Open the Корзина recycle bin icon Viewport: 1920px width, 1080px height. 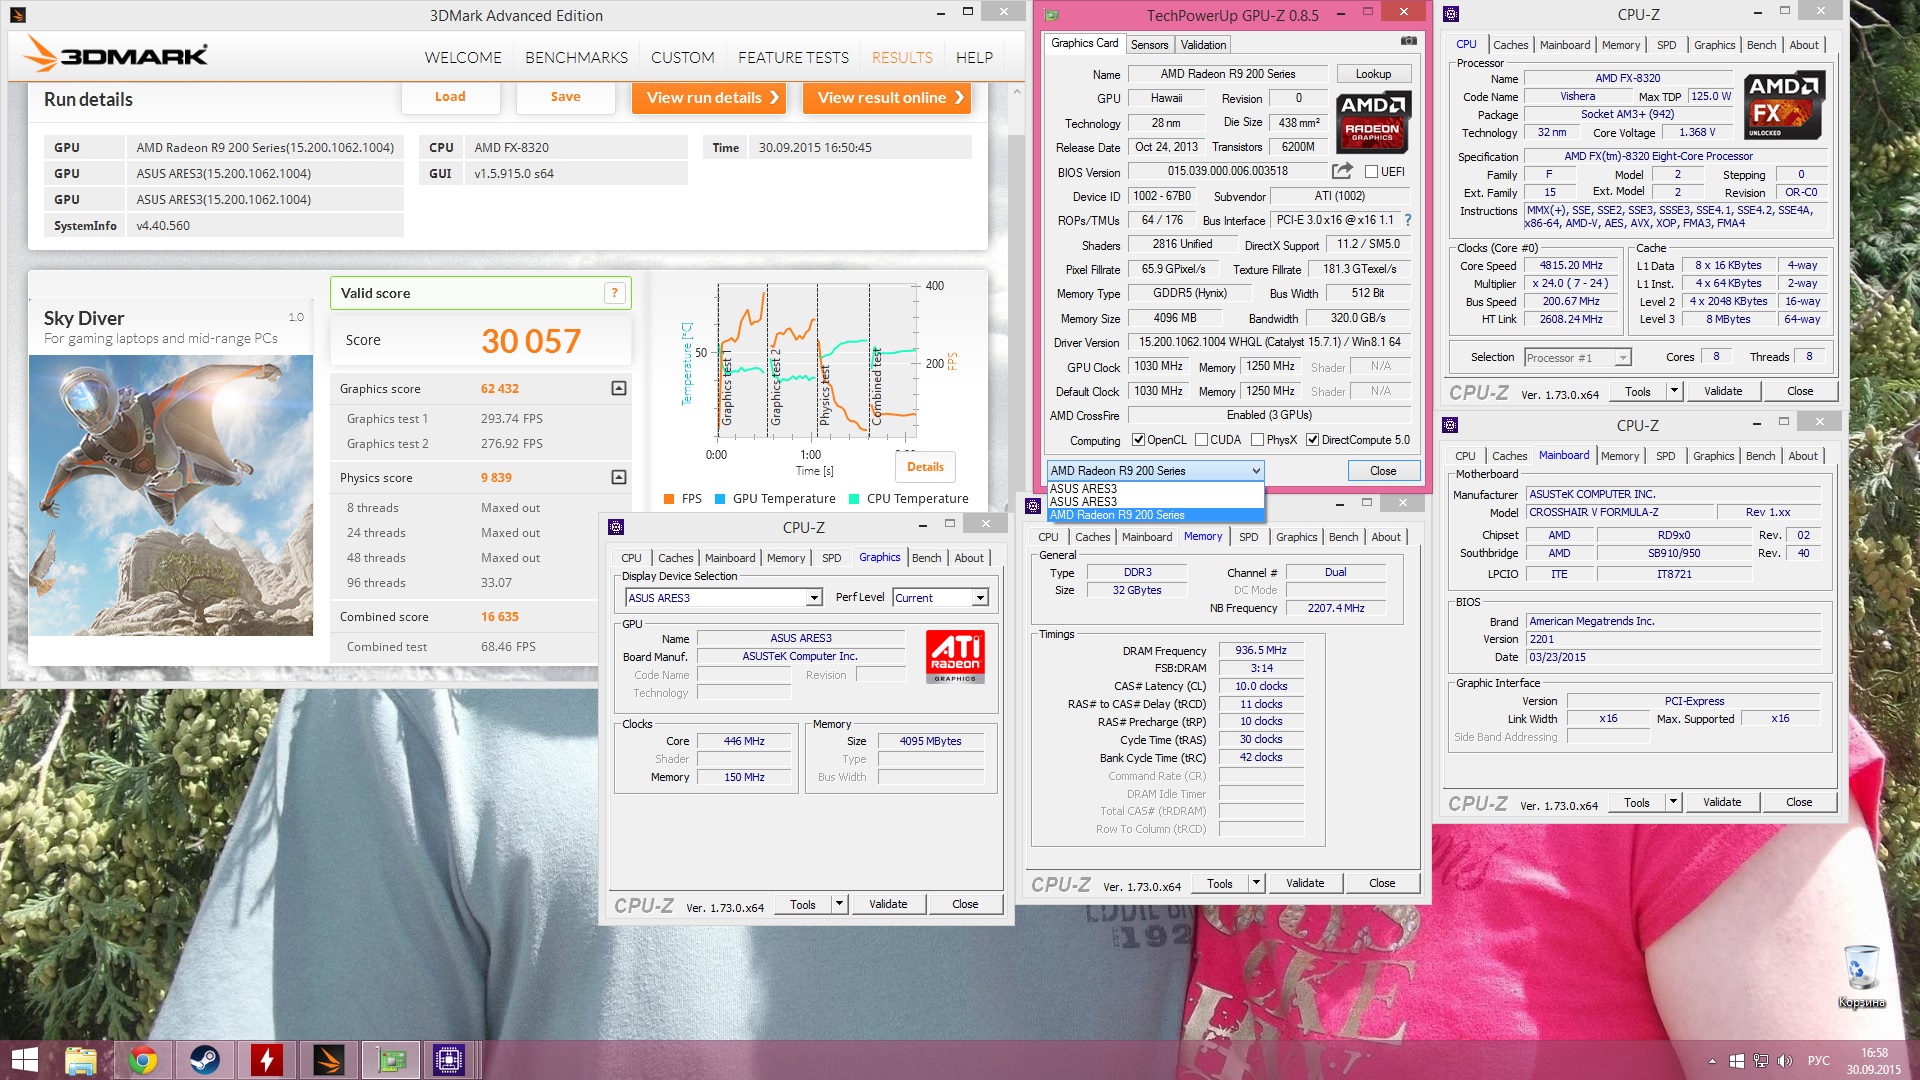pyautogui.click(x=1861, y=977)
